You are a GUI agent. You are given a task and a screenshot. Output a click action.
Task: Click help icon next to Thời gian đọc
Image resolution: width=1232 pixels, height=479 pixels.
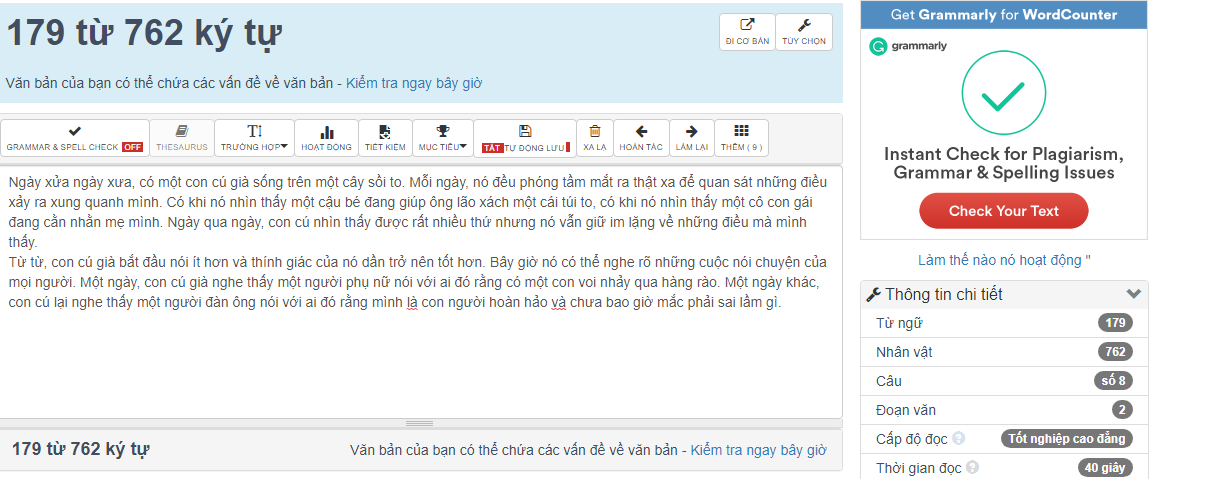(973, 467)
